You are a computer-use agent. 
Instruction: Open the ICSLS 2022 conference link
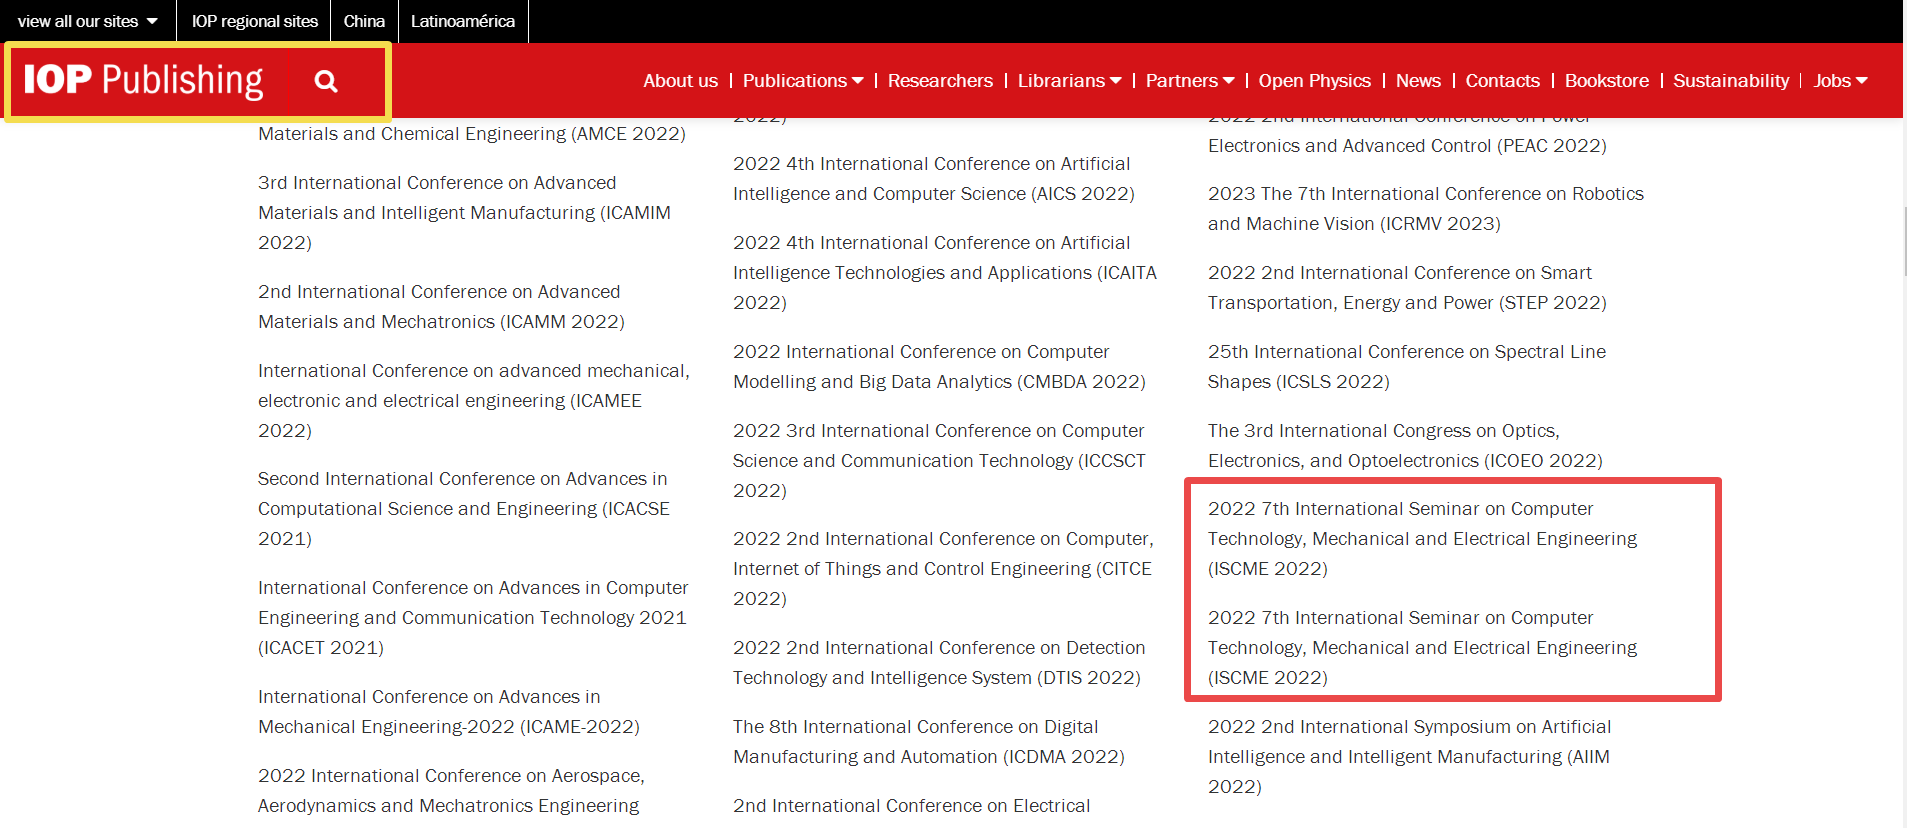tap(1407, 367)
